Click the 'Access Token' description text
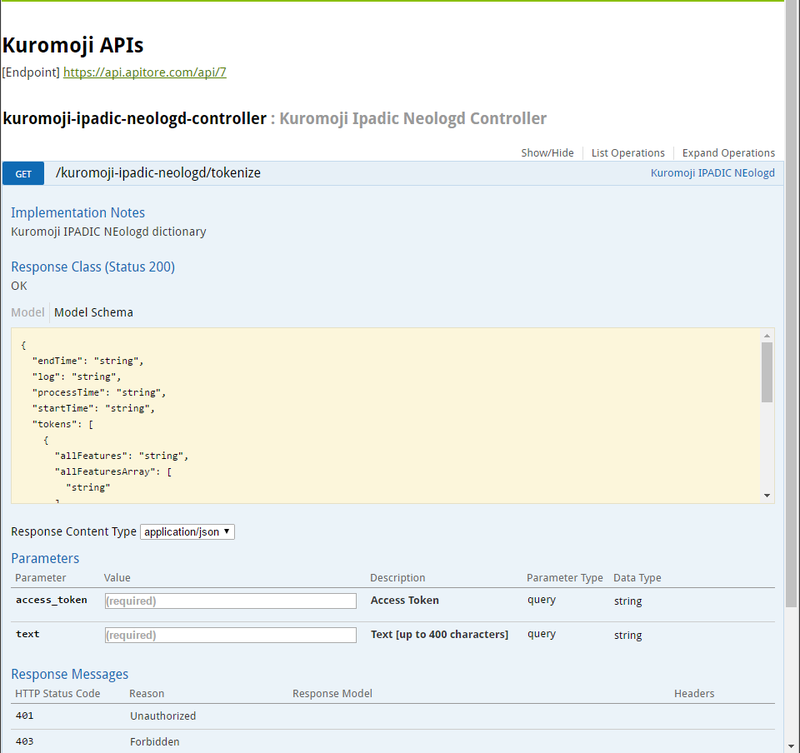Viewport: 800px width, 753px height. (x=405, y=600)
